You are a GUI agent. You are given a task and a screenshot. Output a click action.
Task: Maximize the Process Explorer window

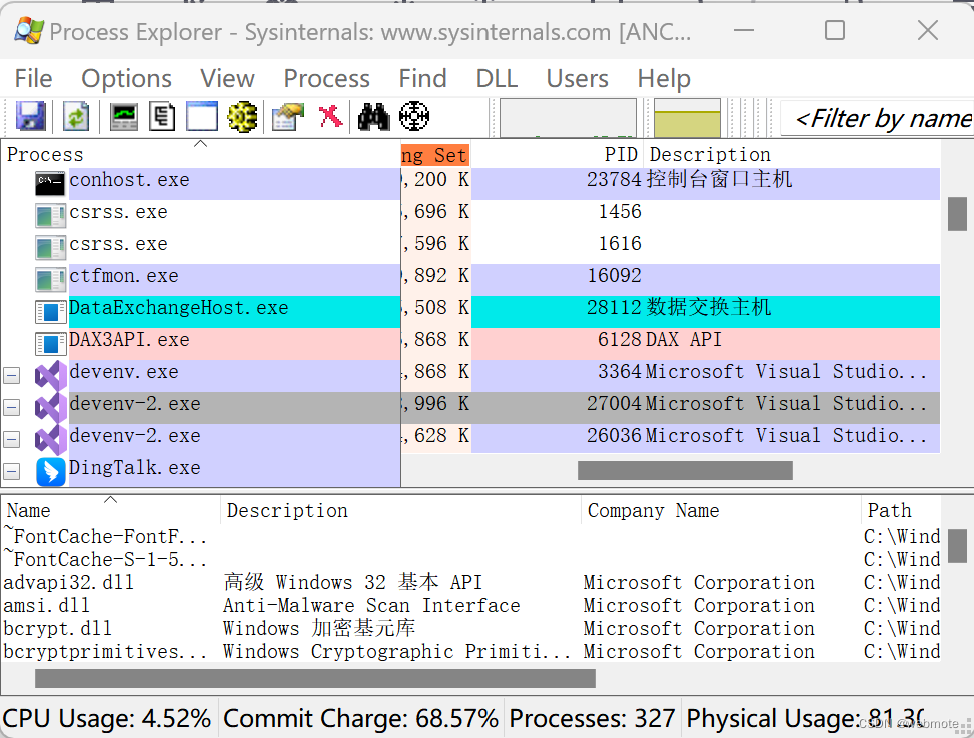[x=834, y=30]
